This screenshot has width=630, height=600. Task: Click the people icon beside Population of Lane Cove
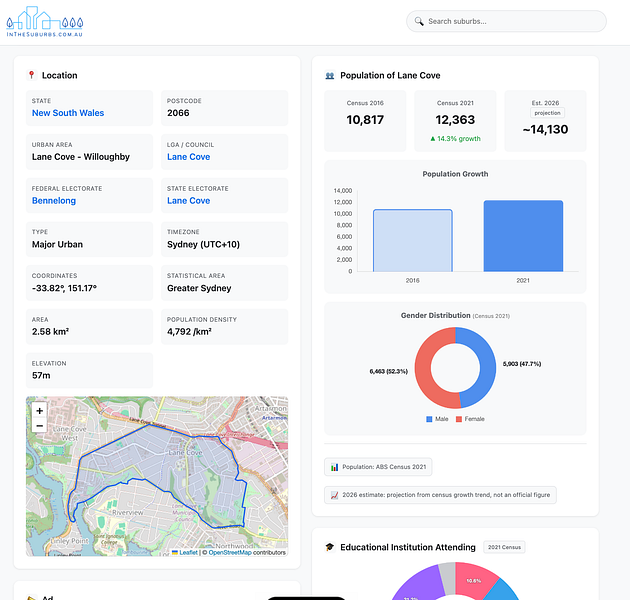point(330,76)
